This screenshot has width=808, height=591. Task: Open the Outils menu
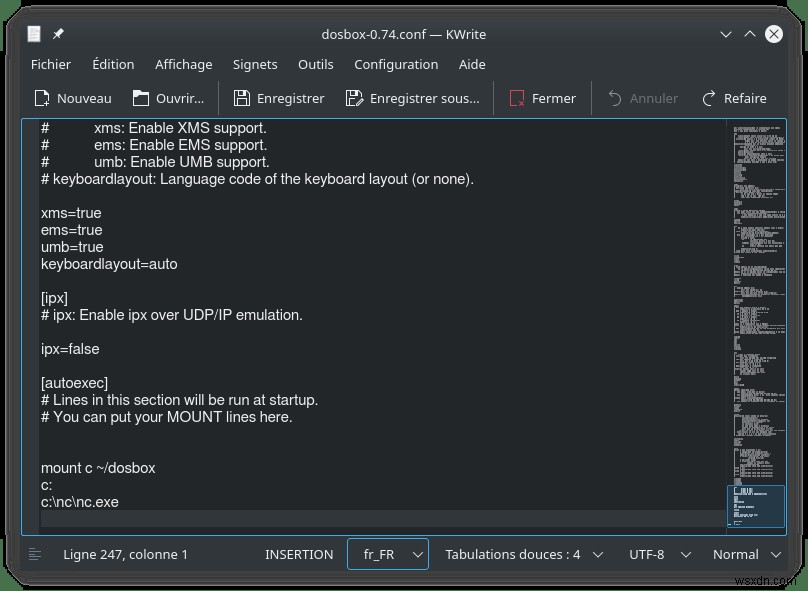[315, 64]
